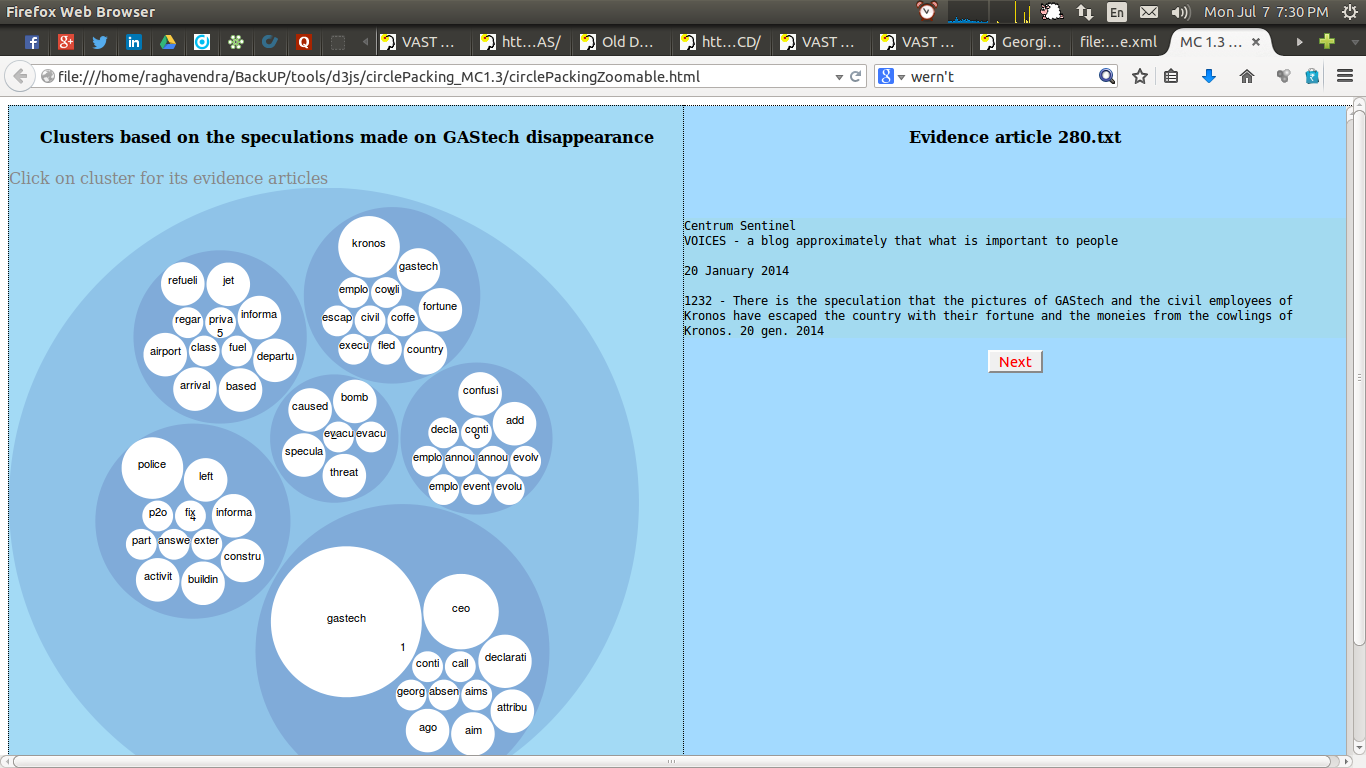Open the volume indicator

click(x=1181, y=12)
